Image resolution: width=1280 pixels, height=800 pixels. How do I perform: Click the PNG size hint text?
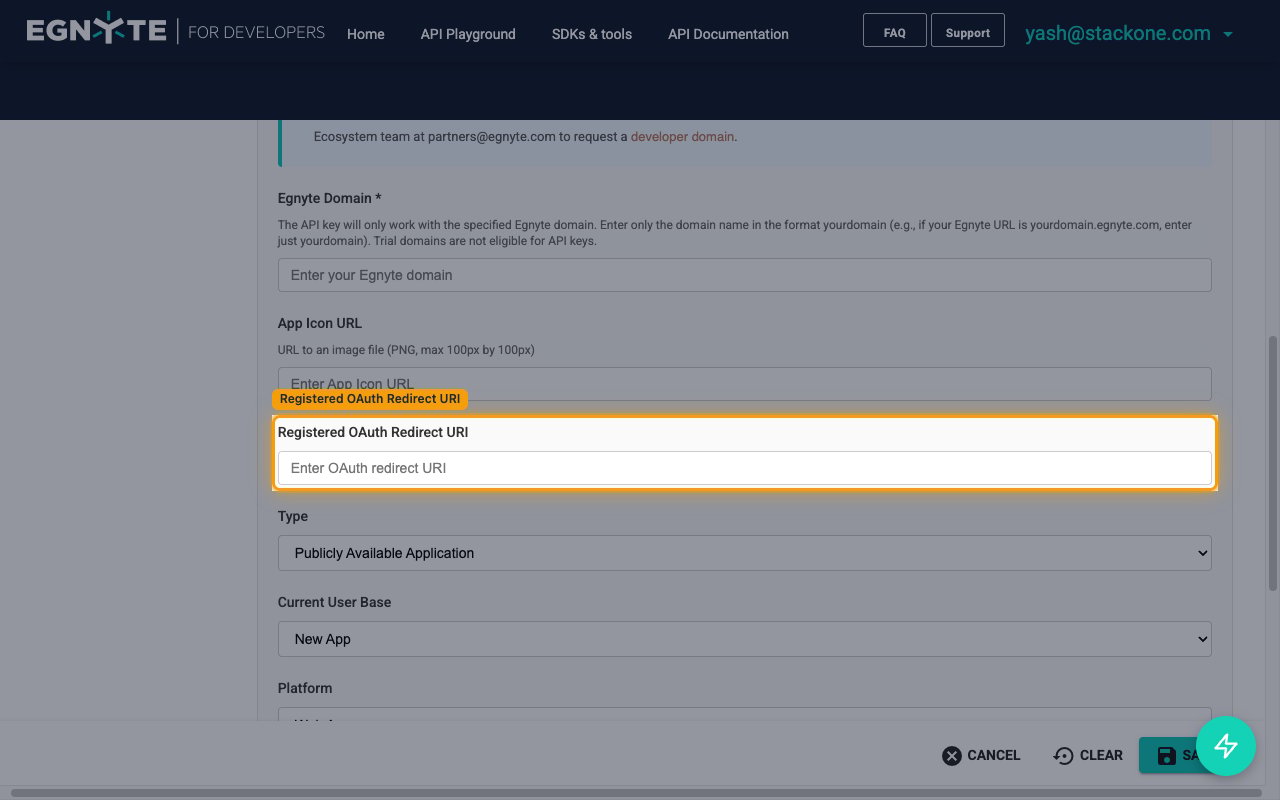point(406,350)
